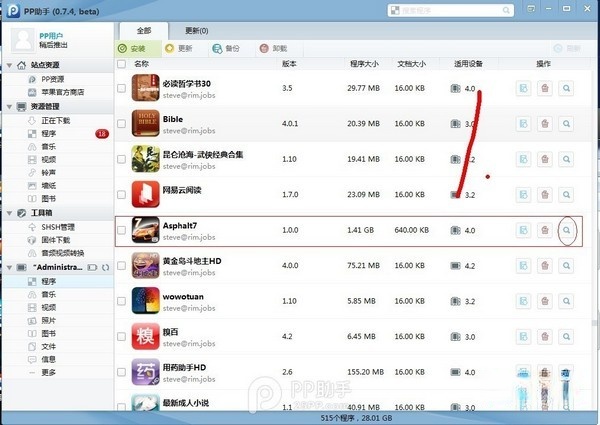Click the user avatar picture

coord(23,40)
